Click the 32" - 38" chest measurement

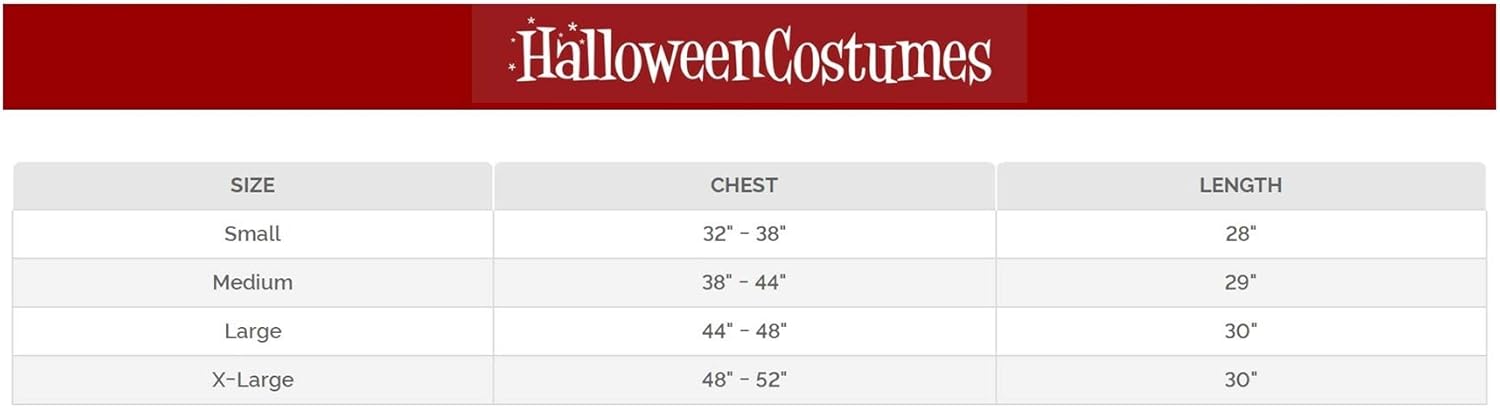pos(744,234)
